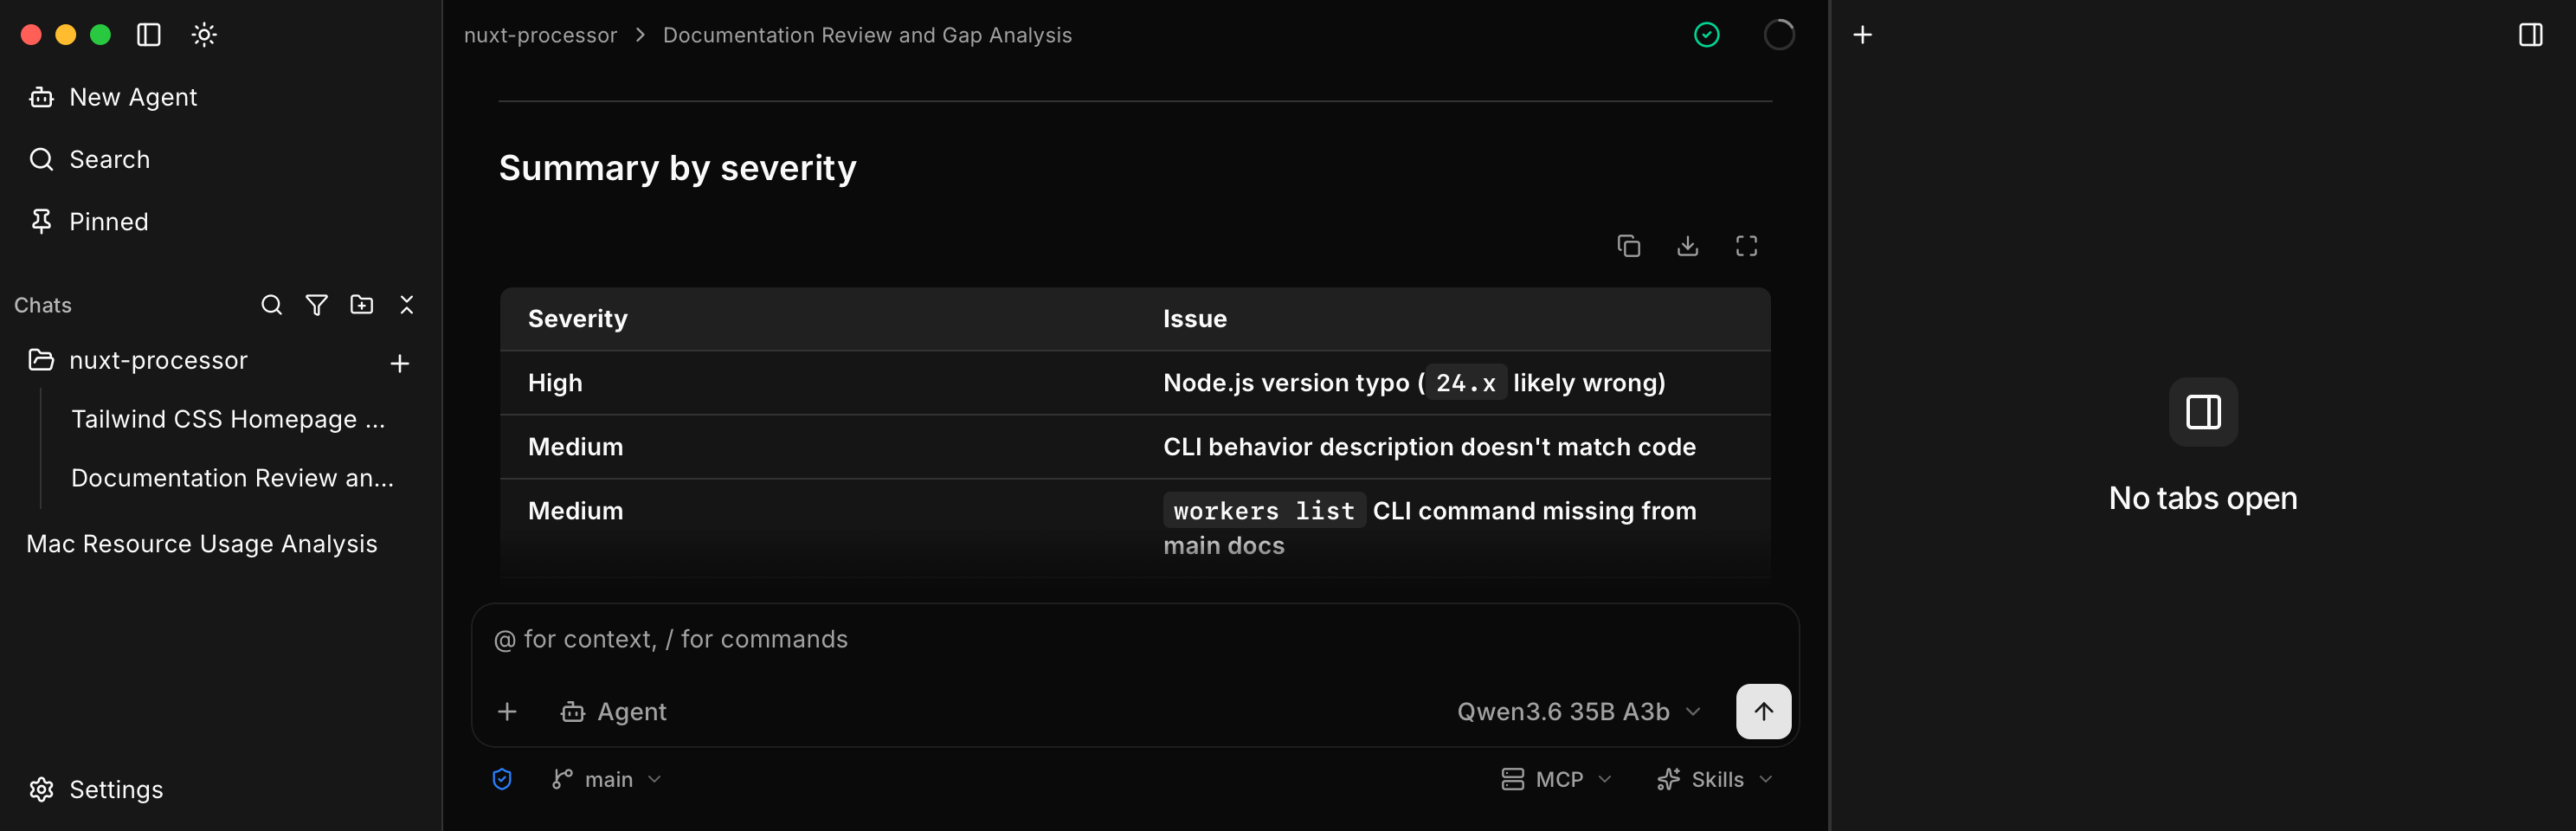
Task: Send message with the arrow button
Action: coord(1763,711)
